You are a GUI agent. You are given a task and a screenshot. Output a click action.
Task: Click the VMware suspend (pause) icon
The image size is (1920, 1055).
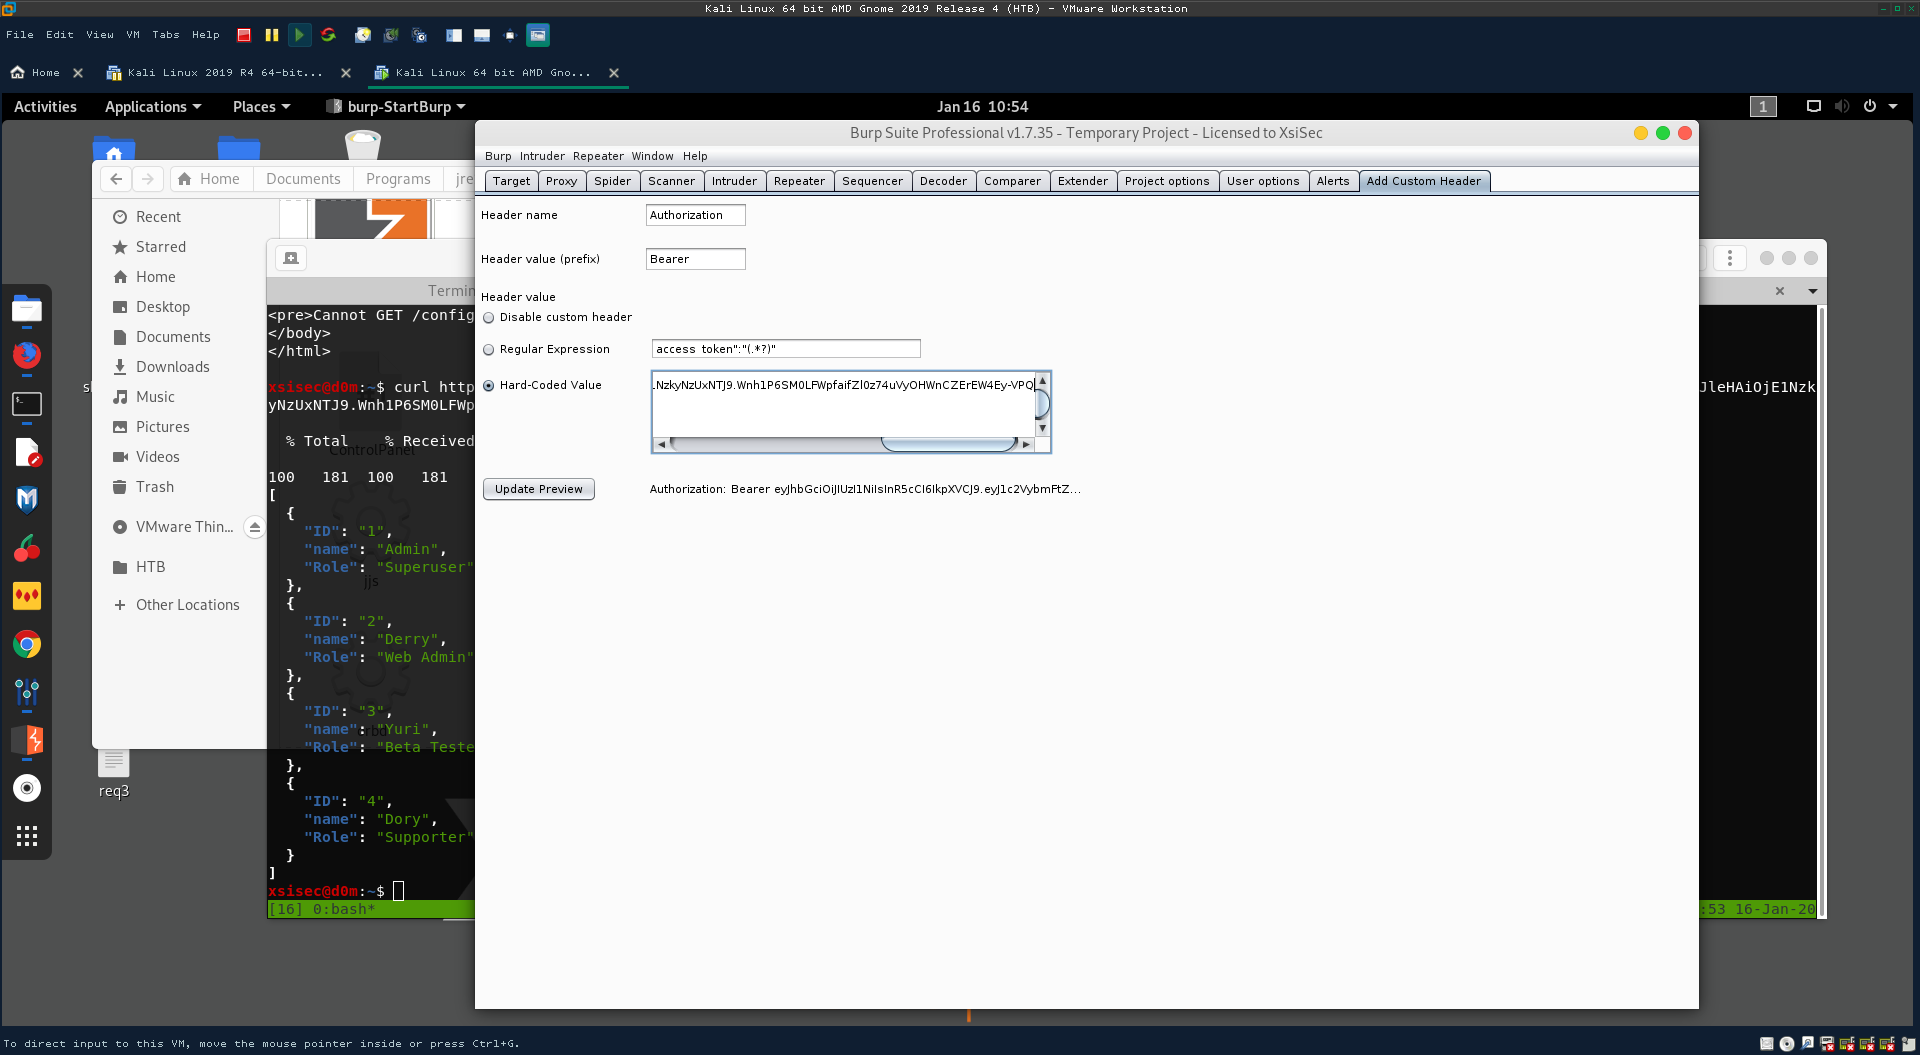click(x=271, y=35)
